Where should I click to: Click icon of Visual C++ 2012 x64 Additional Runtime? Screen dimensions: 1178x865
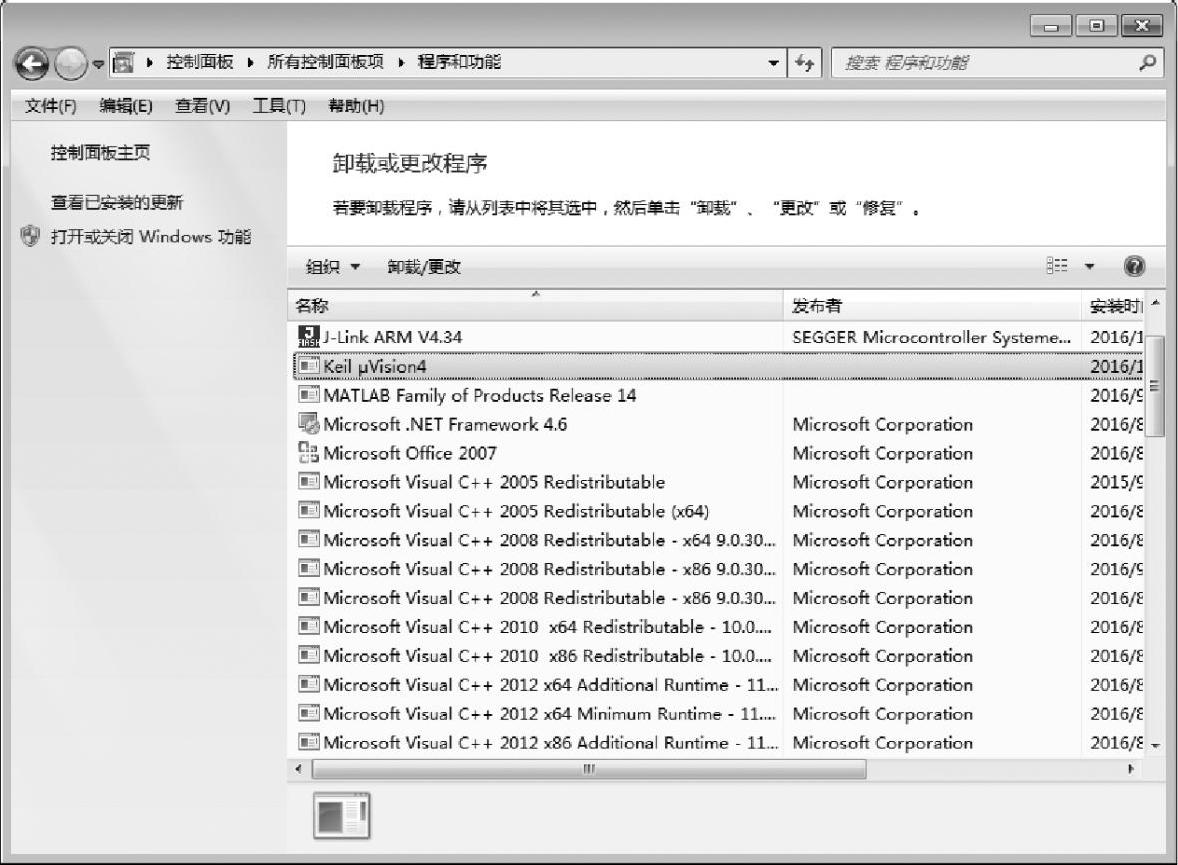pyautogui.click(x=309, y=684)
